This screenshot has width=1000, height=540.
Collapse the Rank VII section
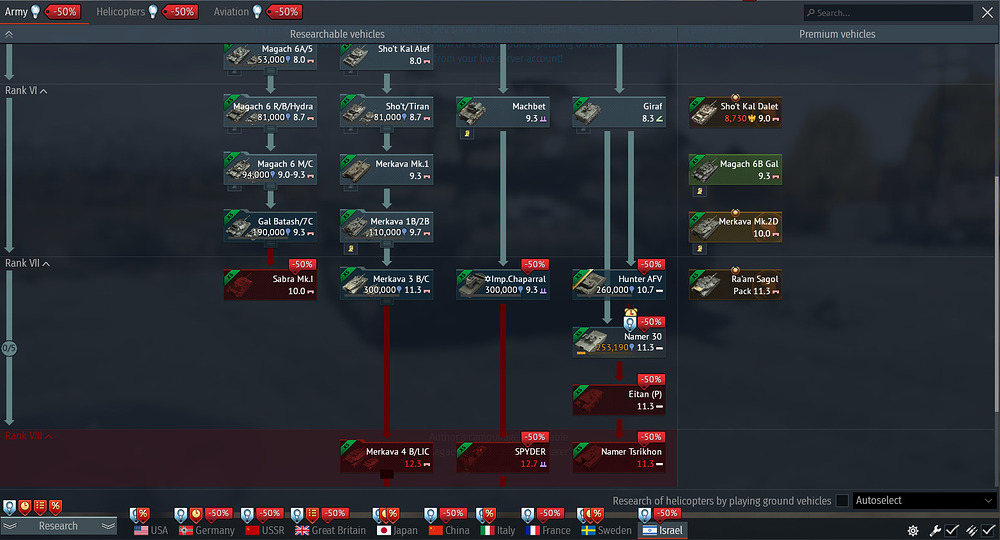click(x=27, y=263)
